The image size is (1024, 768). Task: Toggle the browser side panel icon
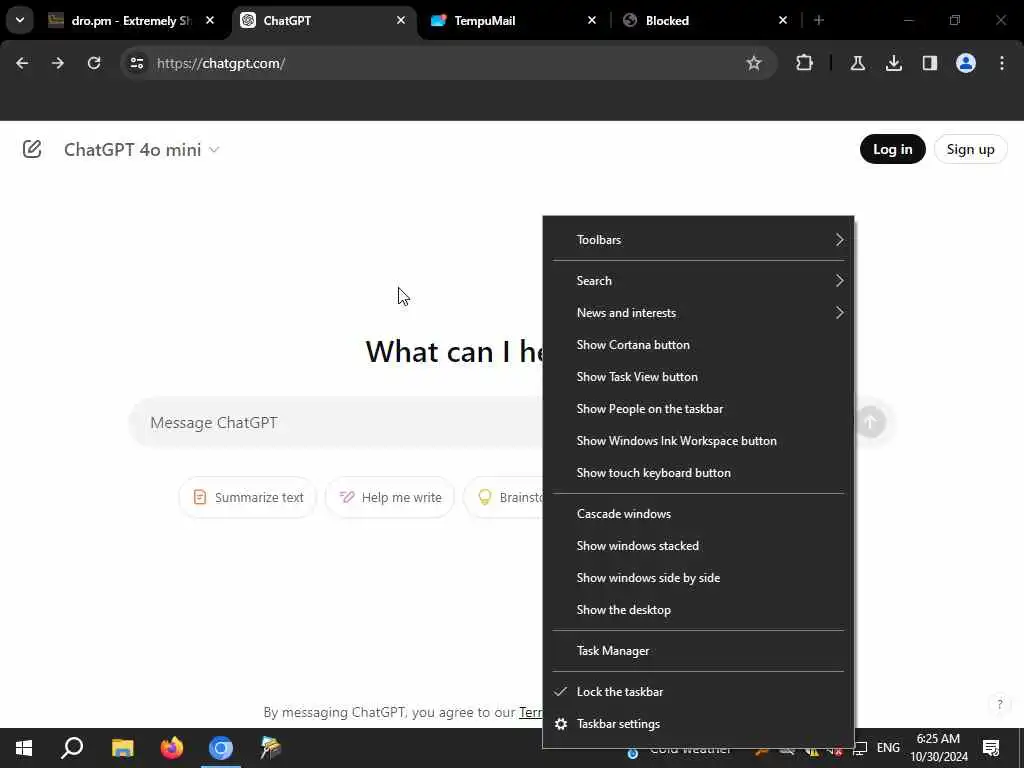tap(929, 63)
